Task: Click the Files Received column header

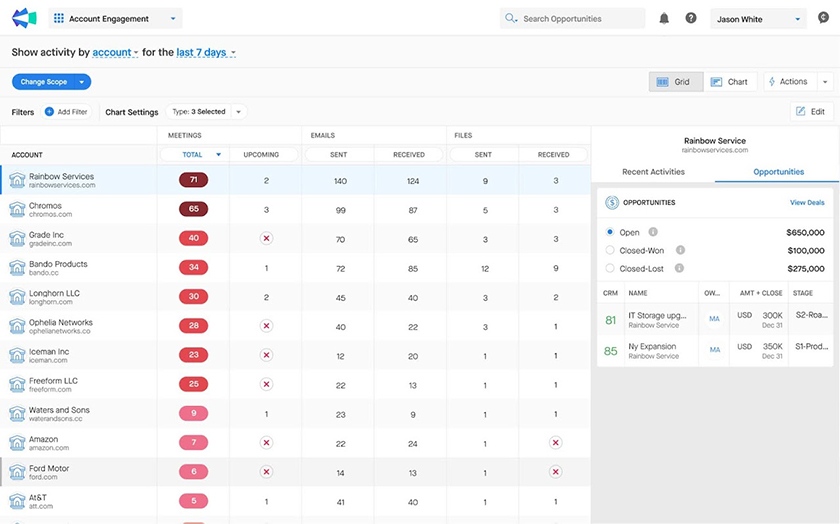Action: (x=553, y=155)
